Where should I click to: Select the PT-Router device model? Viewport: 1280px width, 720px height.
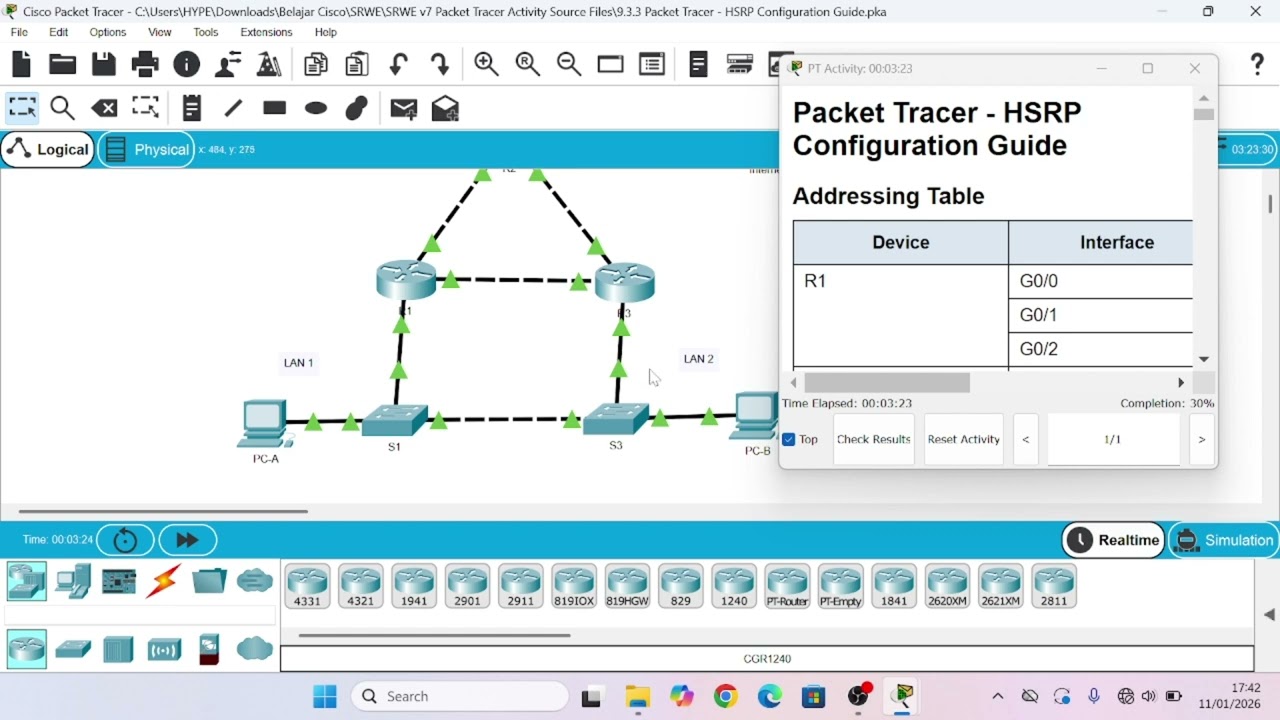787,586
